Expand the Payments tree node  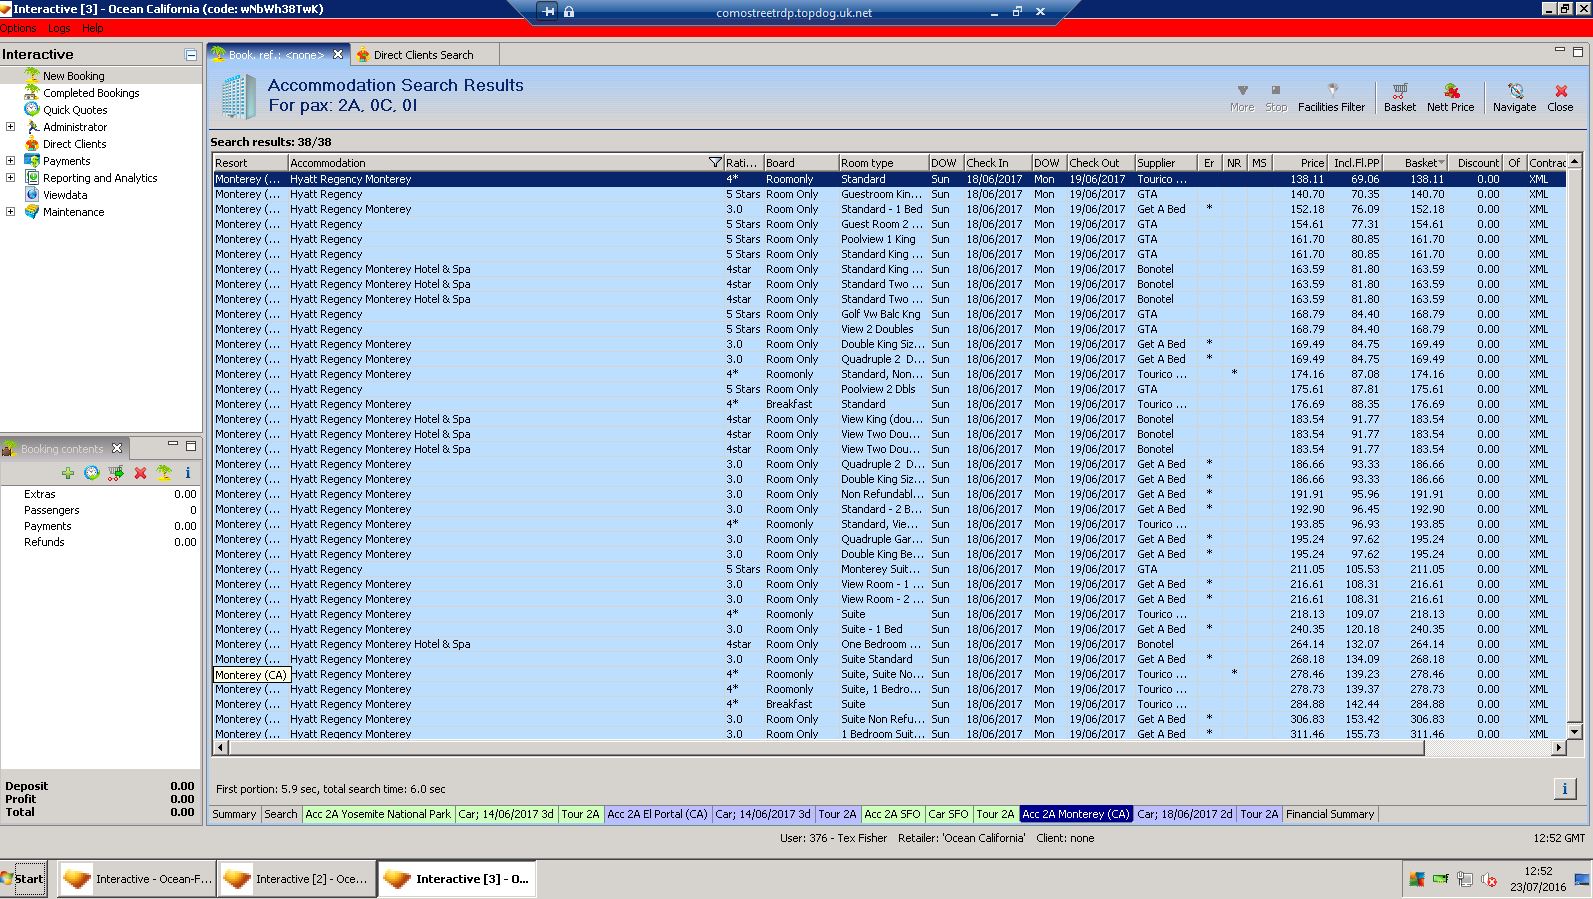pos(11,161)
